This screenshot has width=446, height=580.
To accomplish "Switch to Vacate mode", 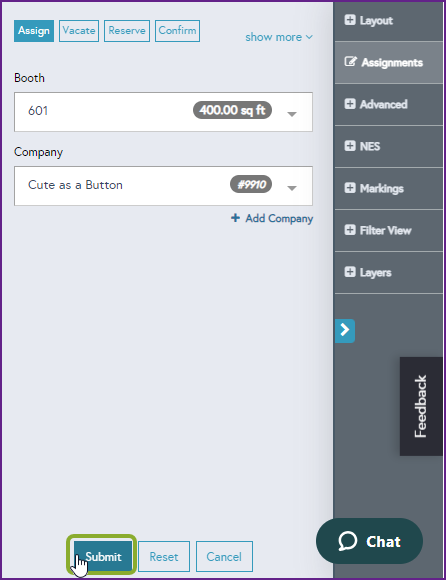I will 79,31.
